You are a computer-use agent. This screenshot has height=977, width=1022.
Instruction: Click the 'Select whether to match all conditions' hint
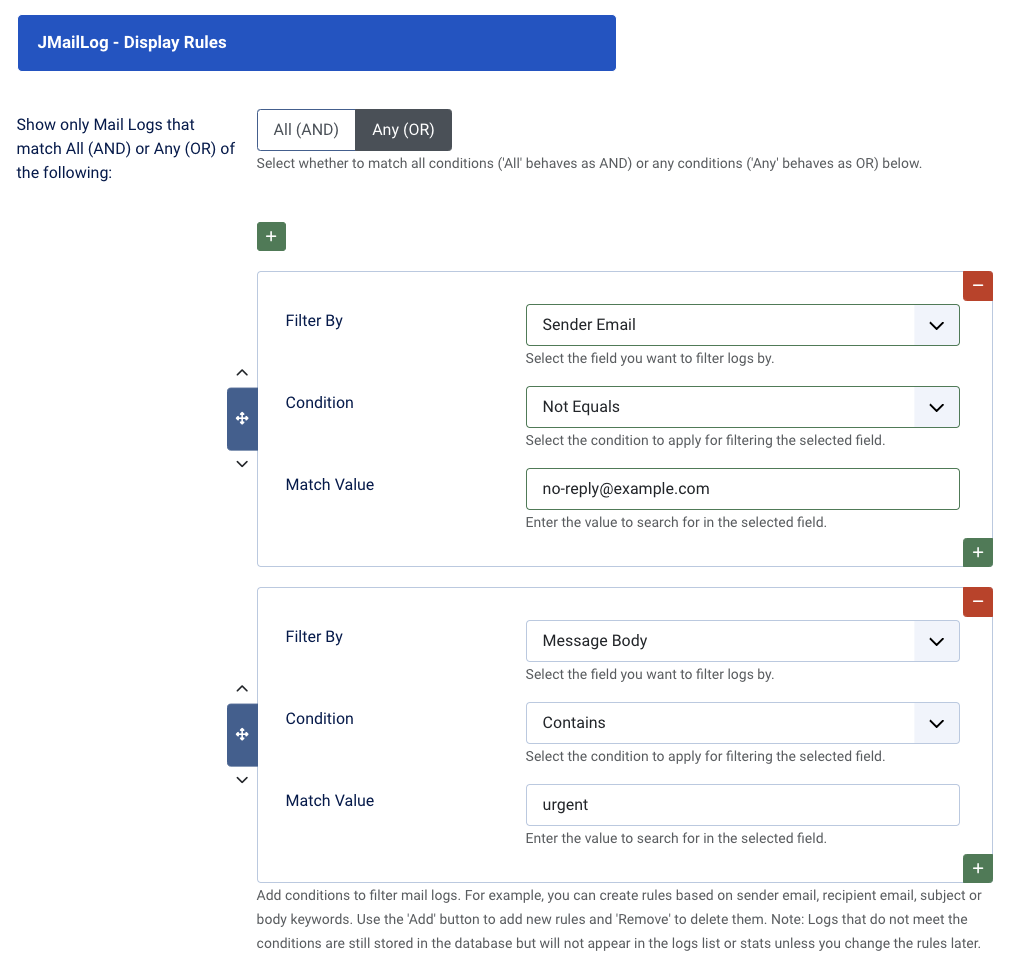click(589, 164)
